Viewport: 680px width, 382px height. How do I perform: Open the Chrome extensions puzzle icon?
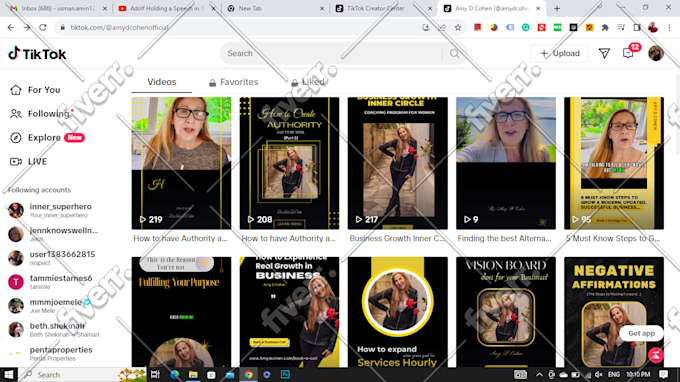[x=605, y=27]
